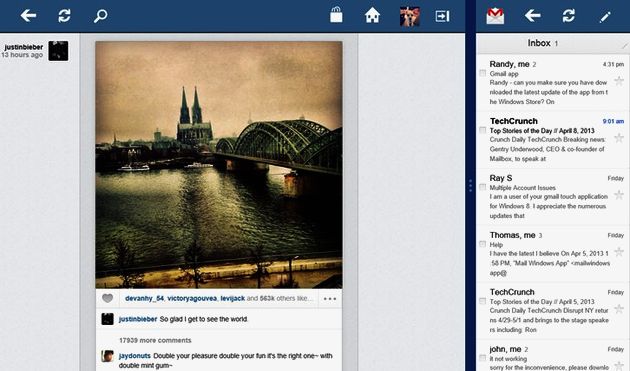Open search in Instagram panel

pyautogui.click(x=100, y=16)
